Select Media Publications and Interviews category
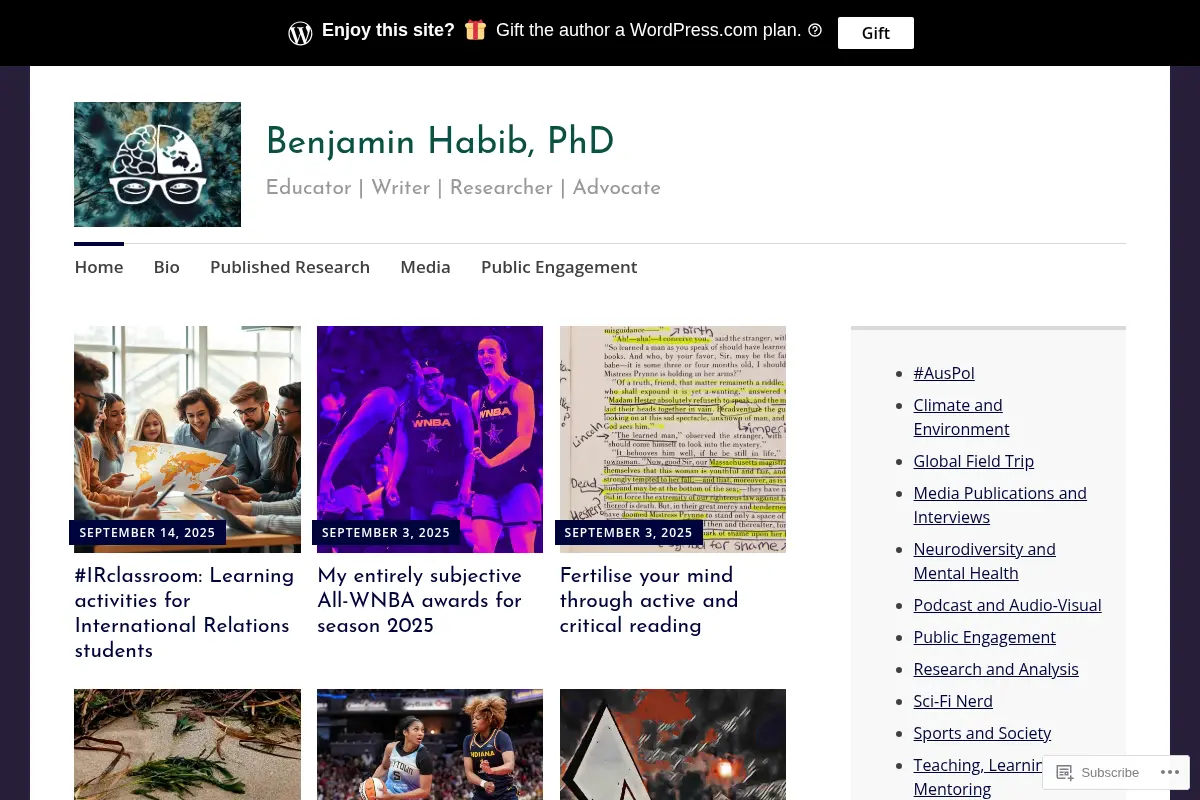 pyautogui.click(x=1000, y=505)
